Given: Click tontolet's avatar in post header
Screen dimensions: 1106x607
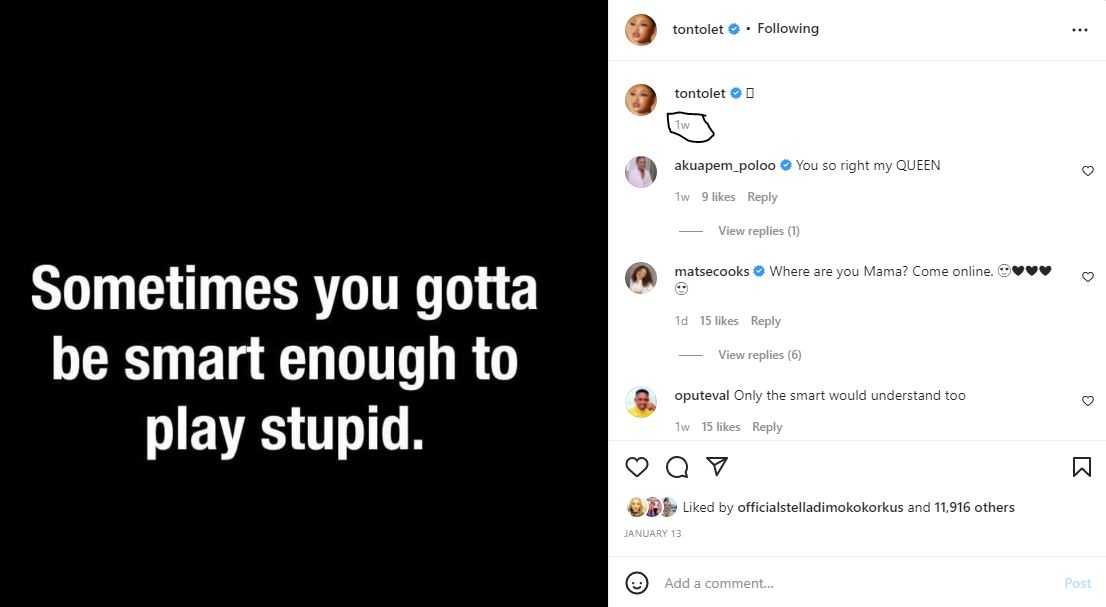Looking at the screenshot, I should (x=641, y=30).
